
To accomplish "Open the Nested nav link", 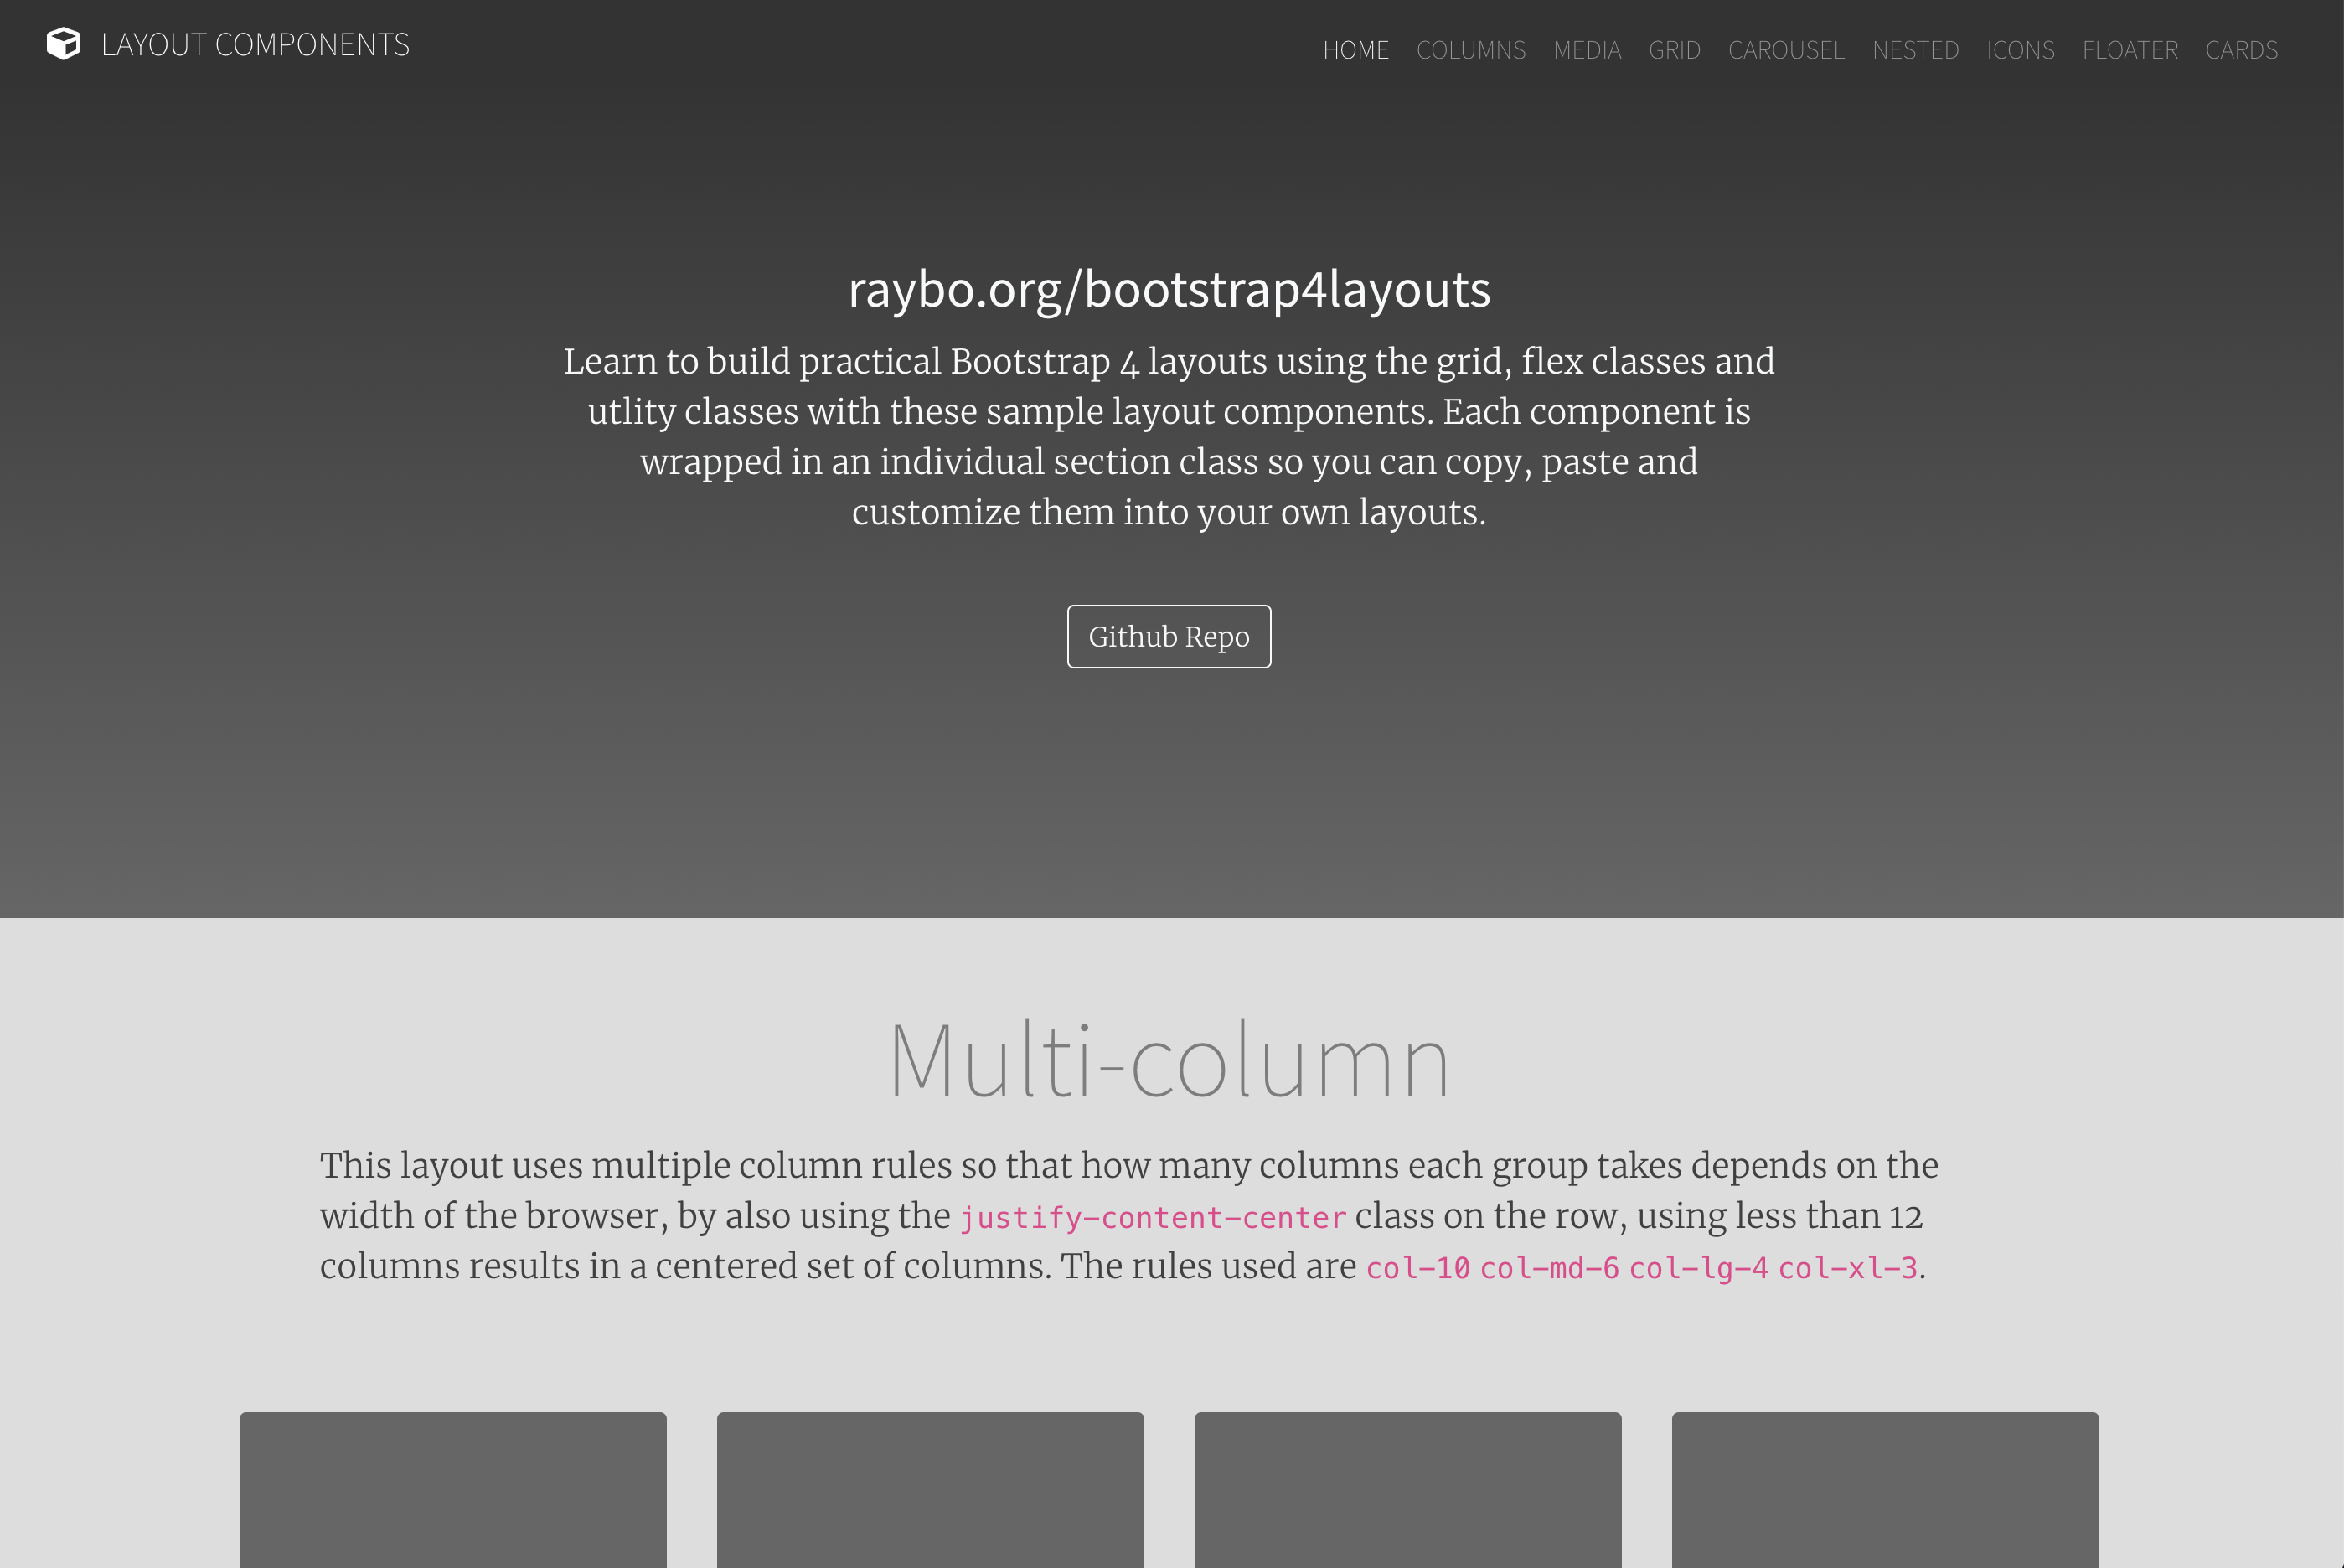I will [x=1915, y=50].
